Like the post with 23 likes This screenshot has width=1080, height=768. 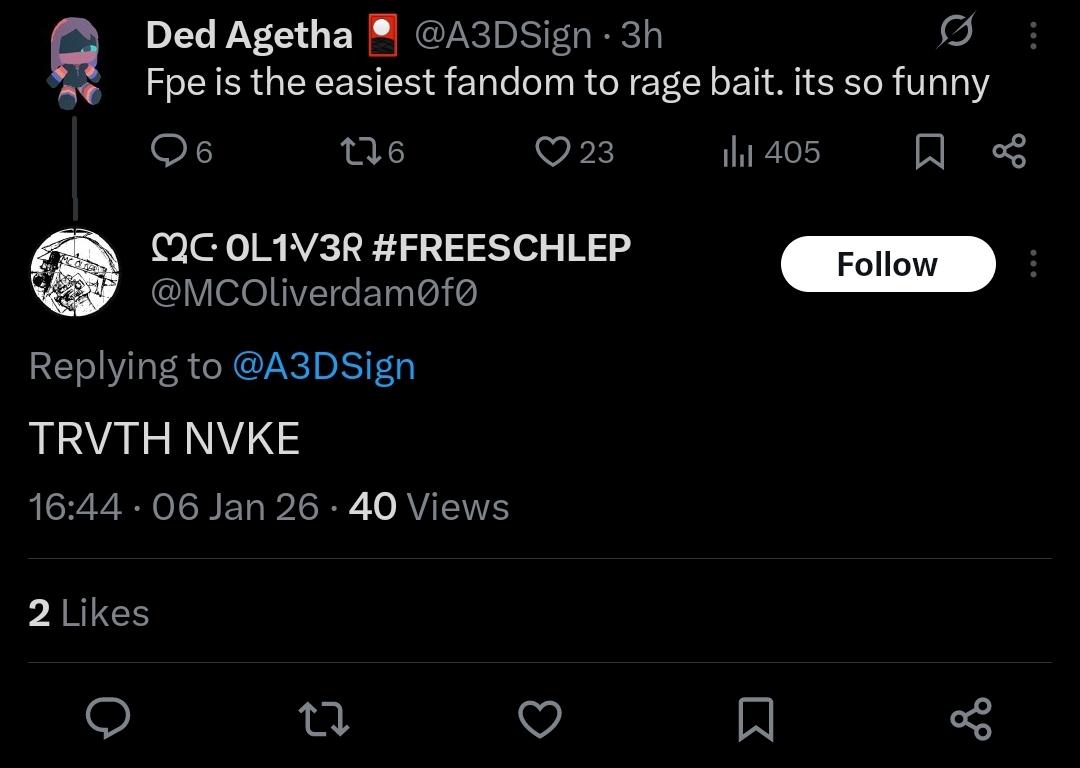(552, 152)
